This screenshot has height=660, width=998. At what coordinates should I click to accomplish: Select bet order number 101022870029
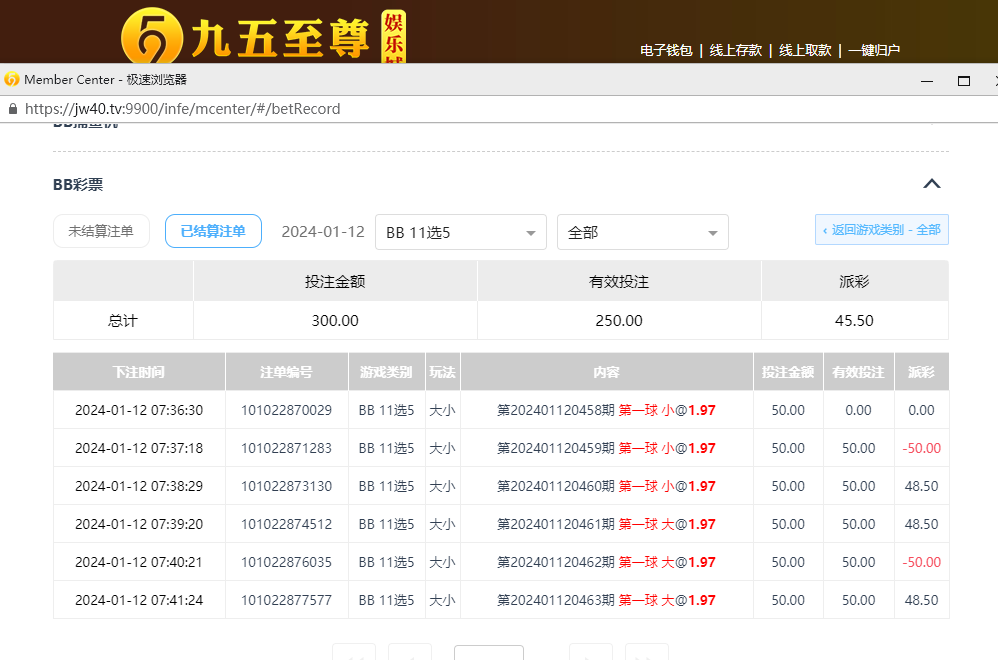click(286, 410)
